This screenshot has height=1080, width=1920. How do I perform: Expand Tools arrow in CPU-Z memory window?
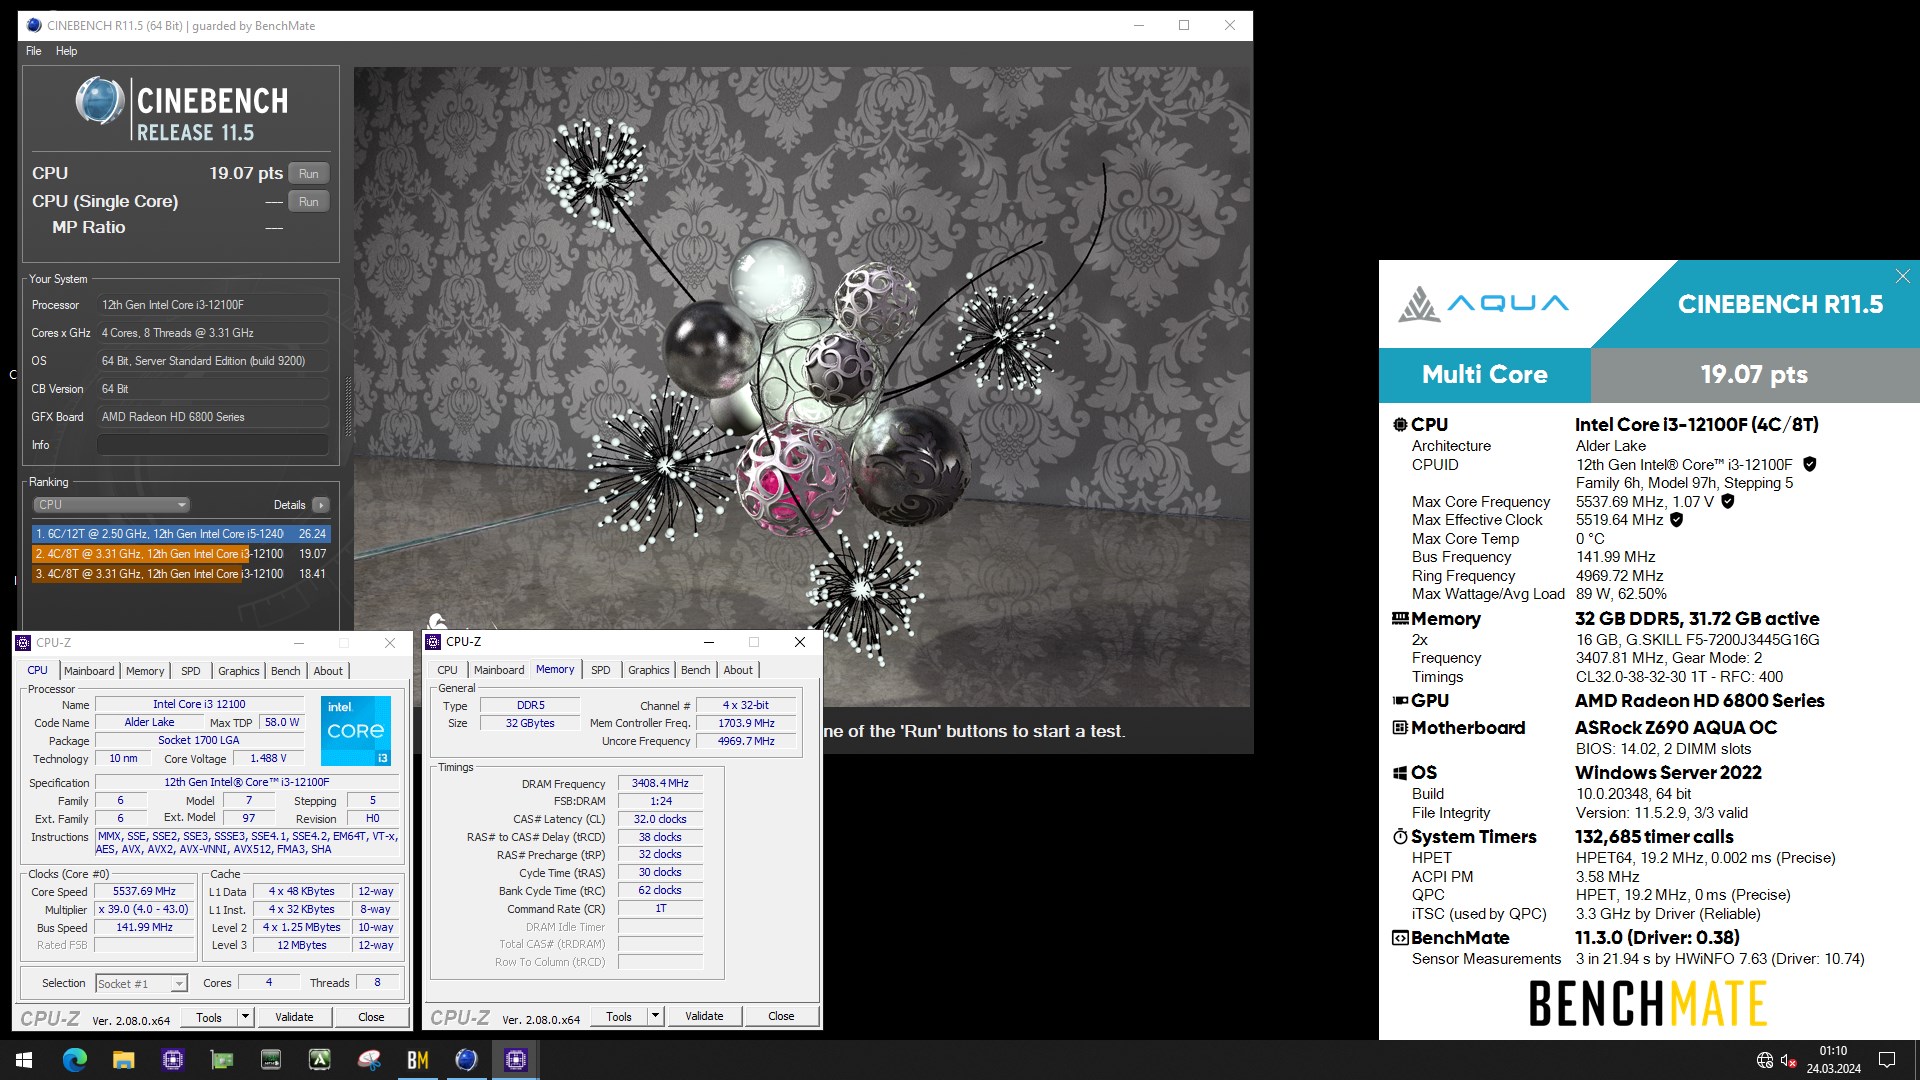click(655, 1016)
